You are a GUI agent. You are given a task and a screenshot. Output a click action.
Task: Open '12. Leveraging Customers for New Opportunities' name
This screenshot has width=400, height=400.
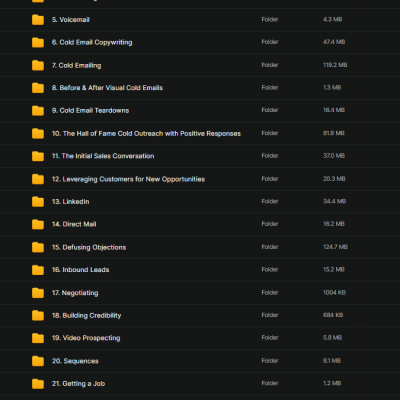128,179
